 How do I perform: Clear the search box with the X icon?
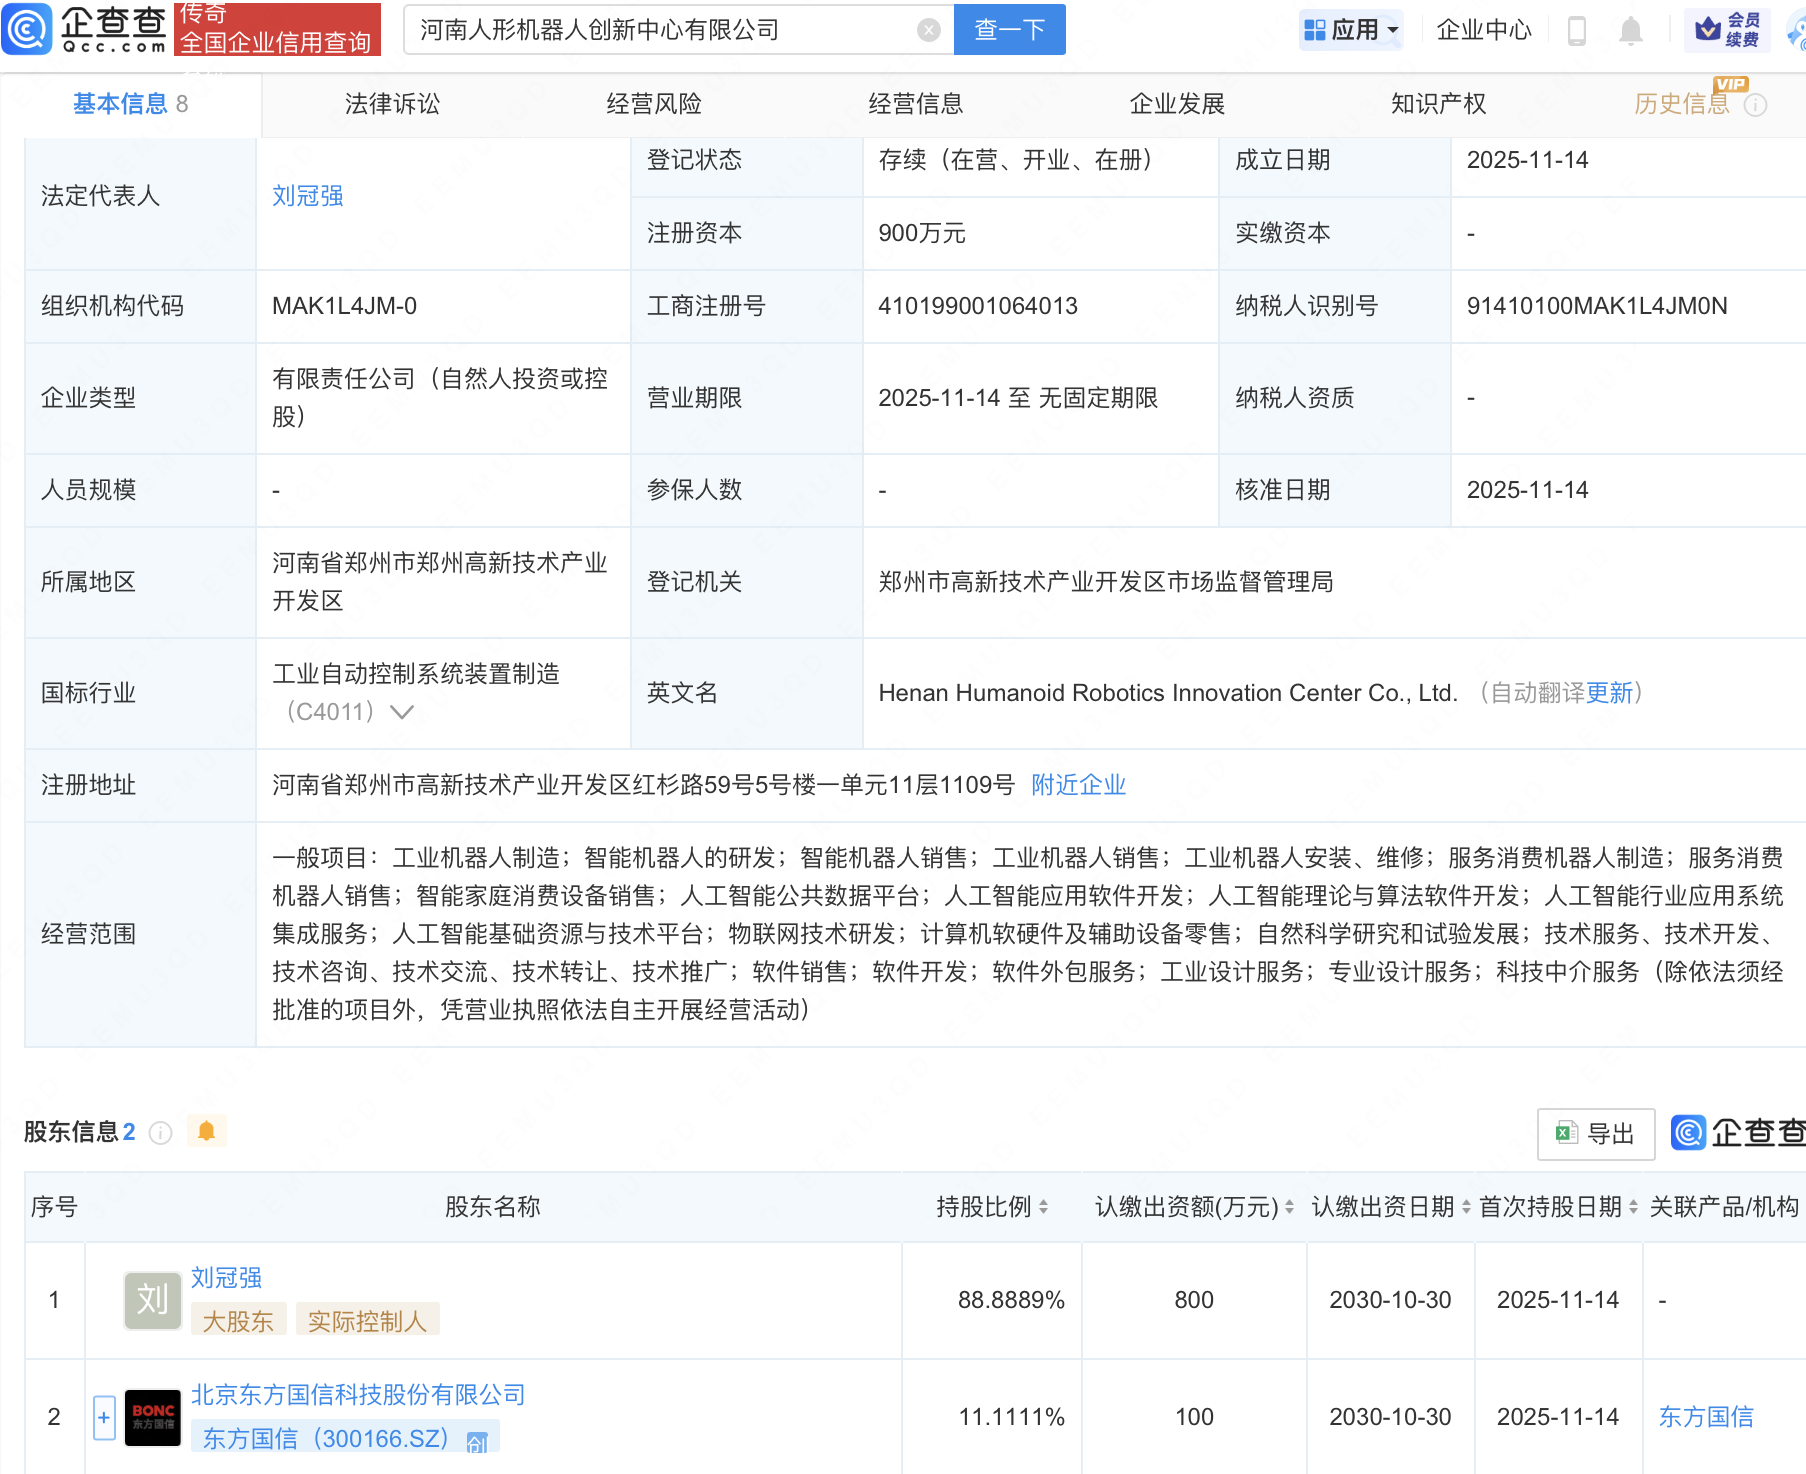[929, 30]
